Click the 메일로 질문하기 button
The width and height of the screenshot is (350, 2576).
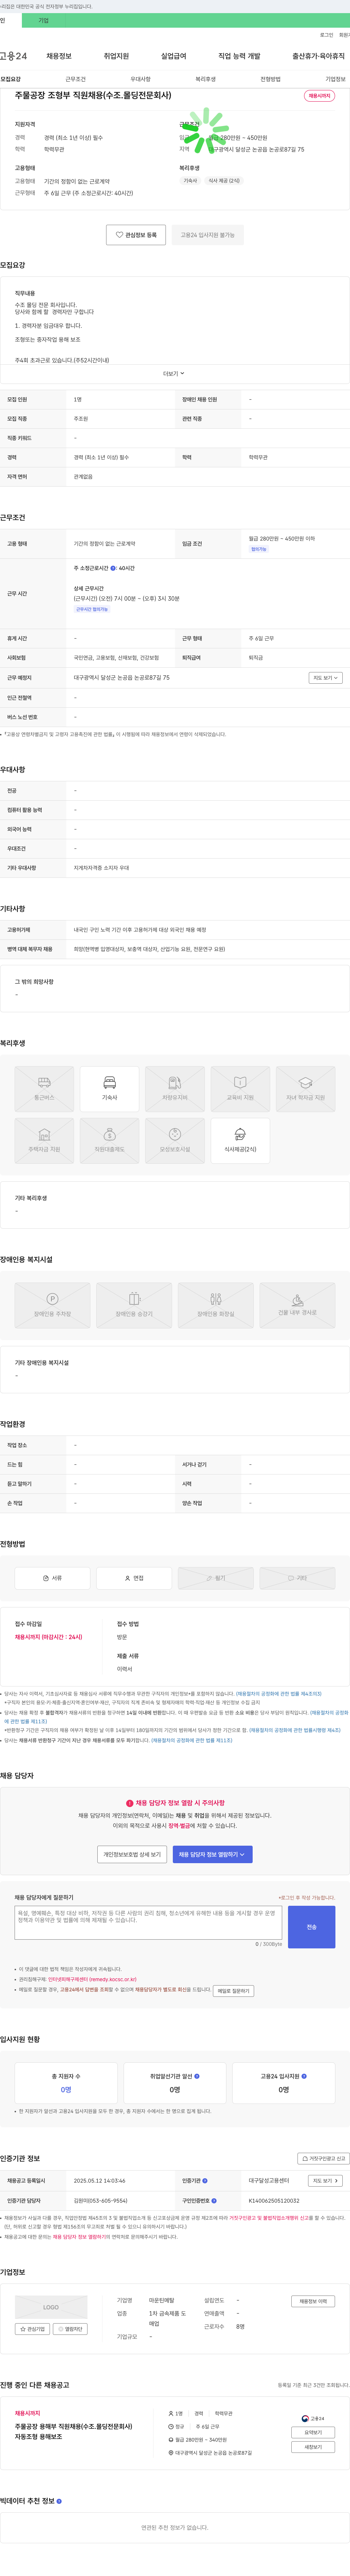233,1991
